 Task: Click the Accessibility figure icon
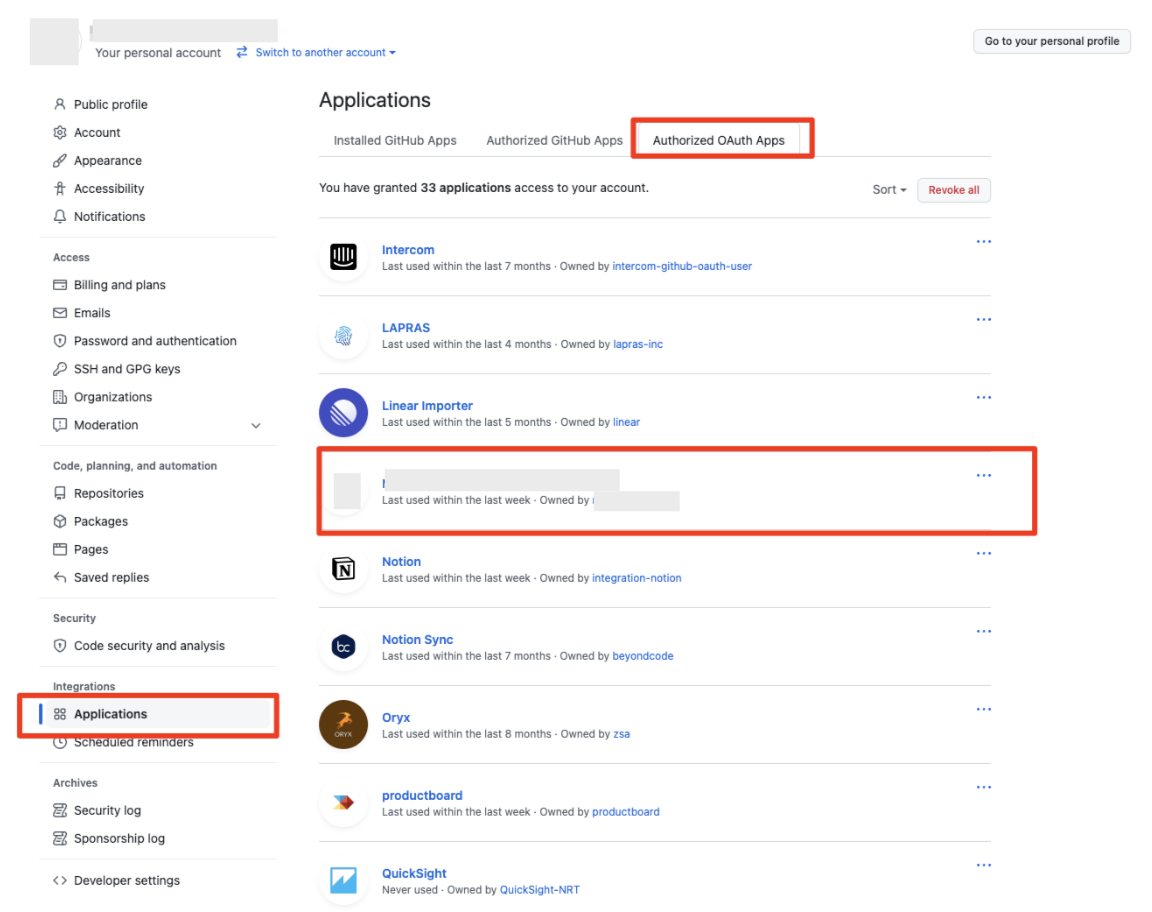[x=60, y=188]
